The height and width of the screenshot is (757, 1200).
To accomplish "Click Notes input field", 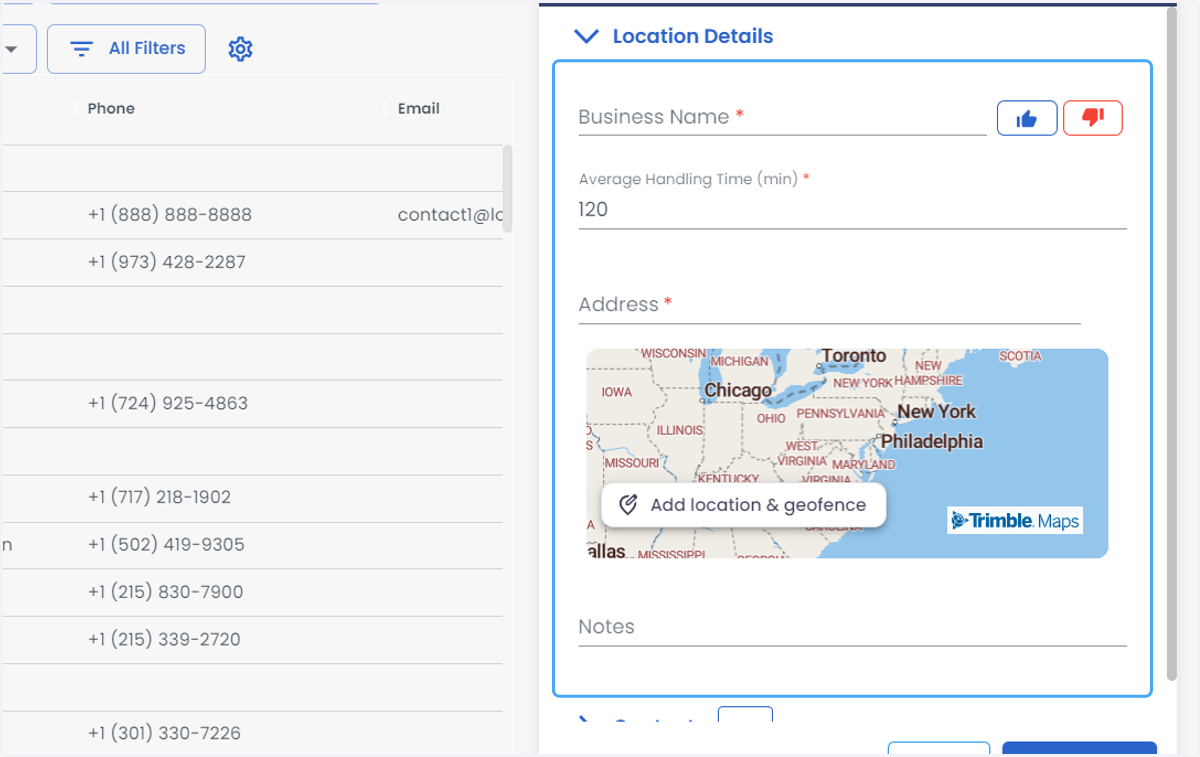I will 852,627.
